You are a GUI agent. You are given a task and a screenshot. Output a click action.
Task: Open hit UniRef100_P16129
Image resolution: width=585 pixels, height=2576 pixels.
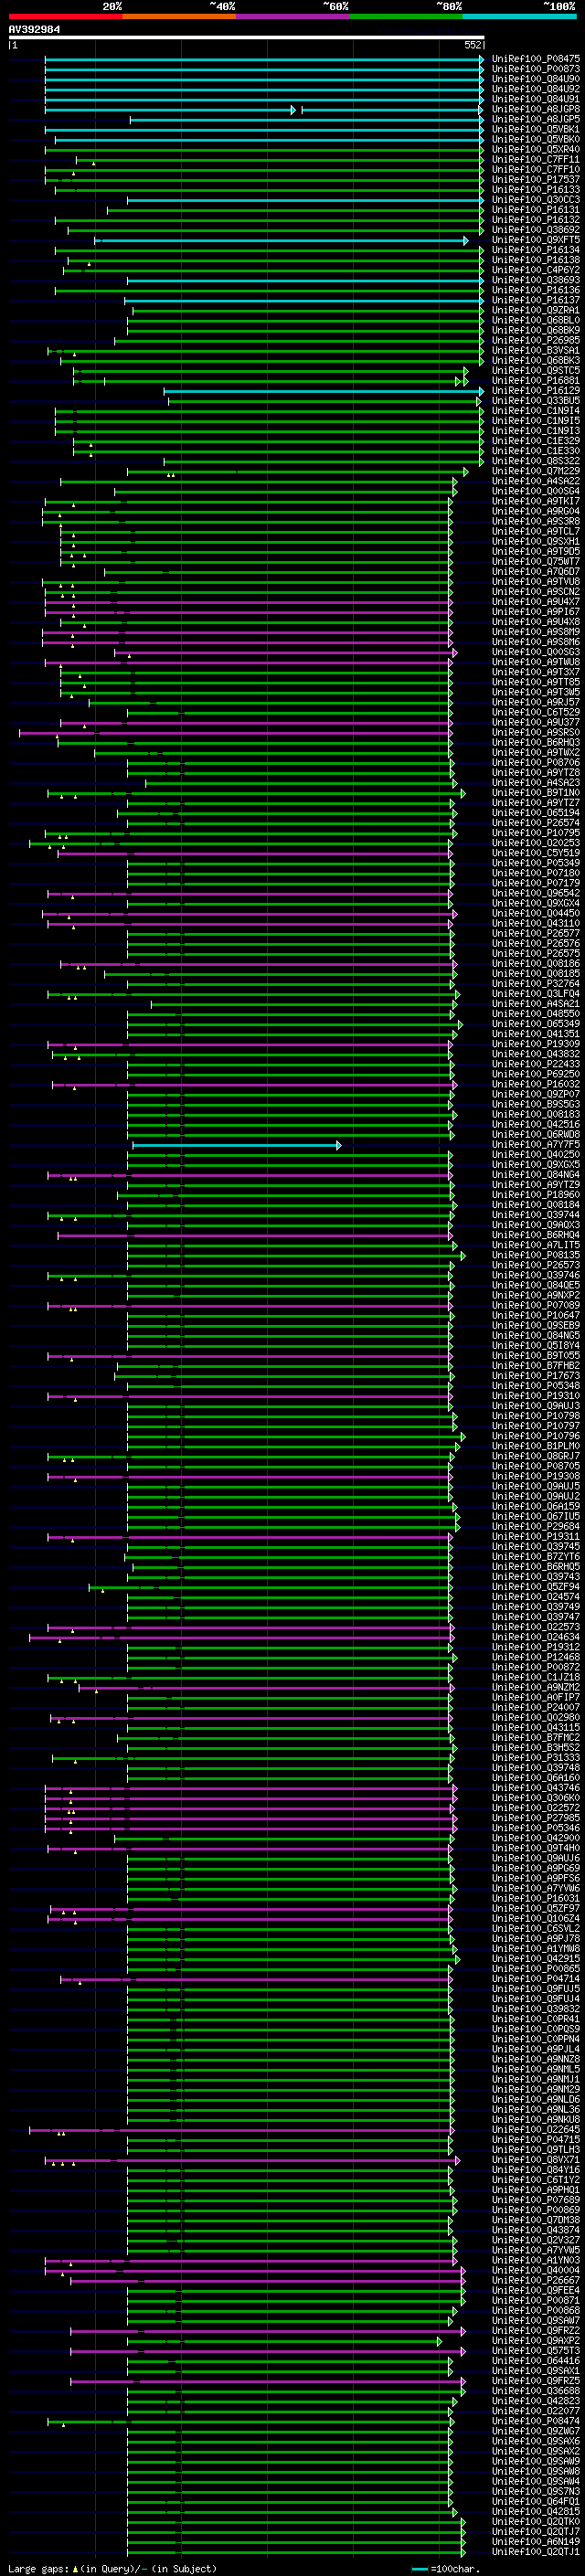pyautogui.click(x=536, y=391)
